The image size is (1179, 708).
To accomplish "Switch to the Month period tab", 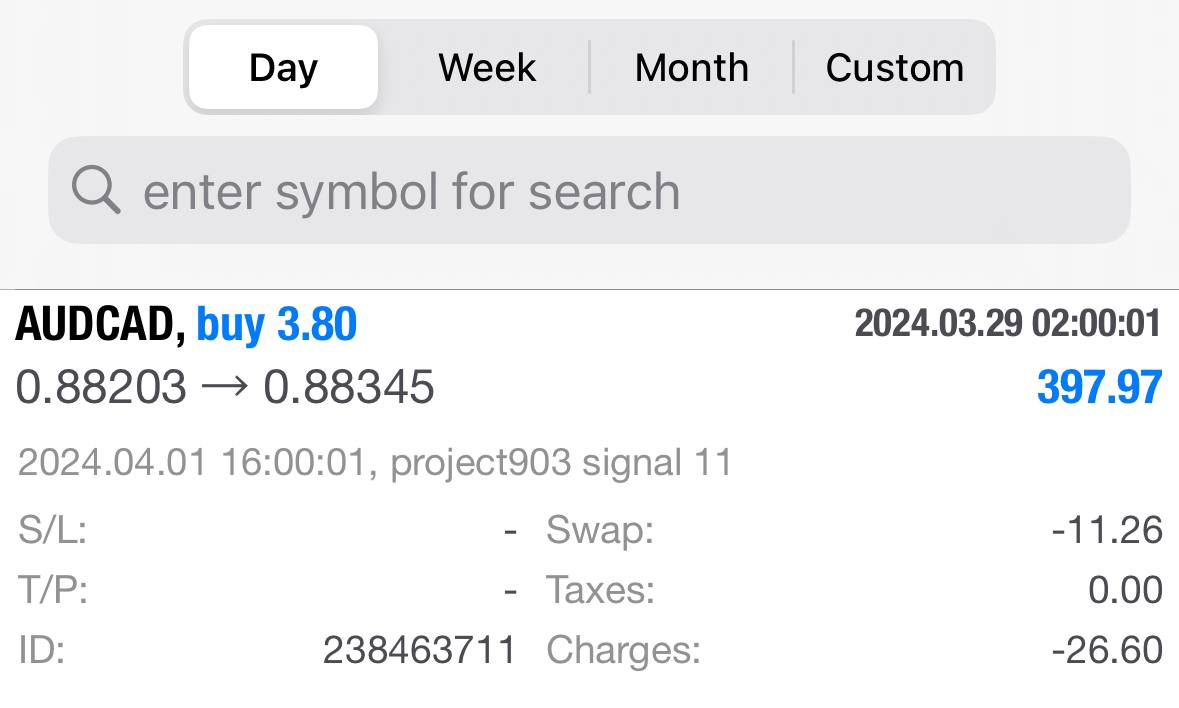I will [x=692, y=68].
